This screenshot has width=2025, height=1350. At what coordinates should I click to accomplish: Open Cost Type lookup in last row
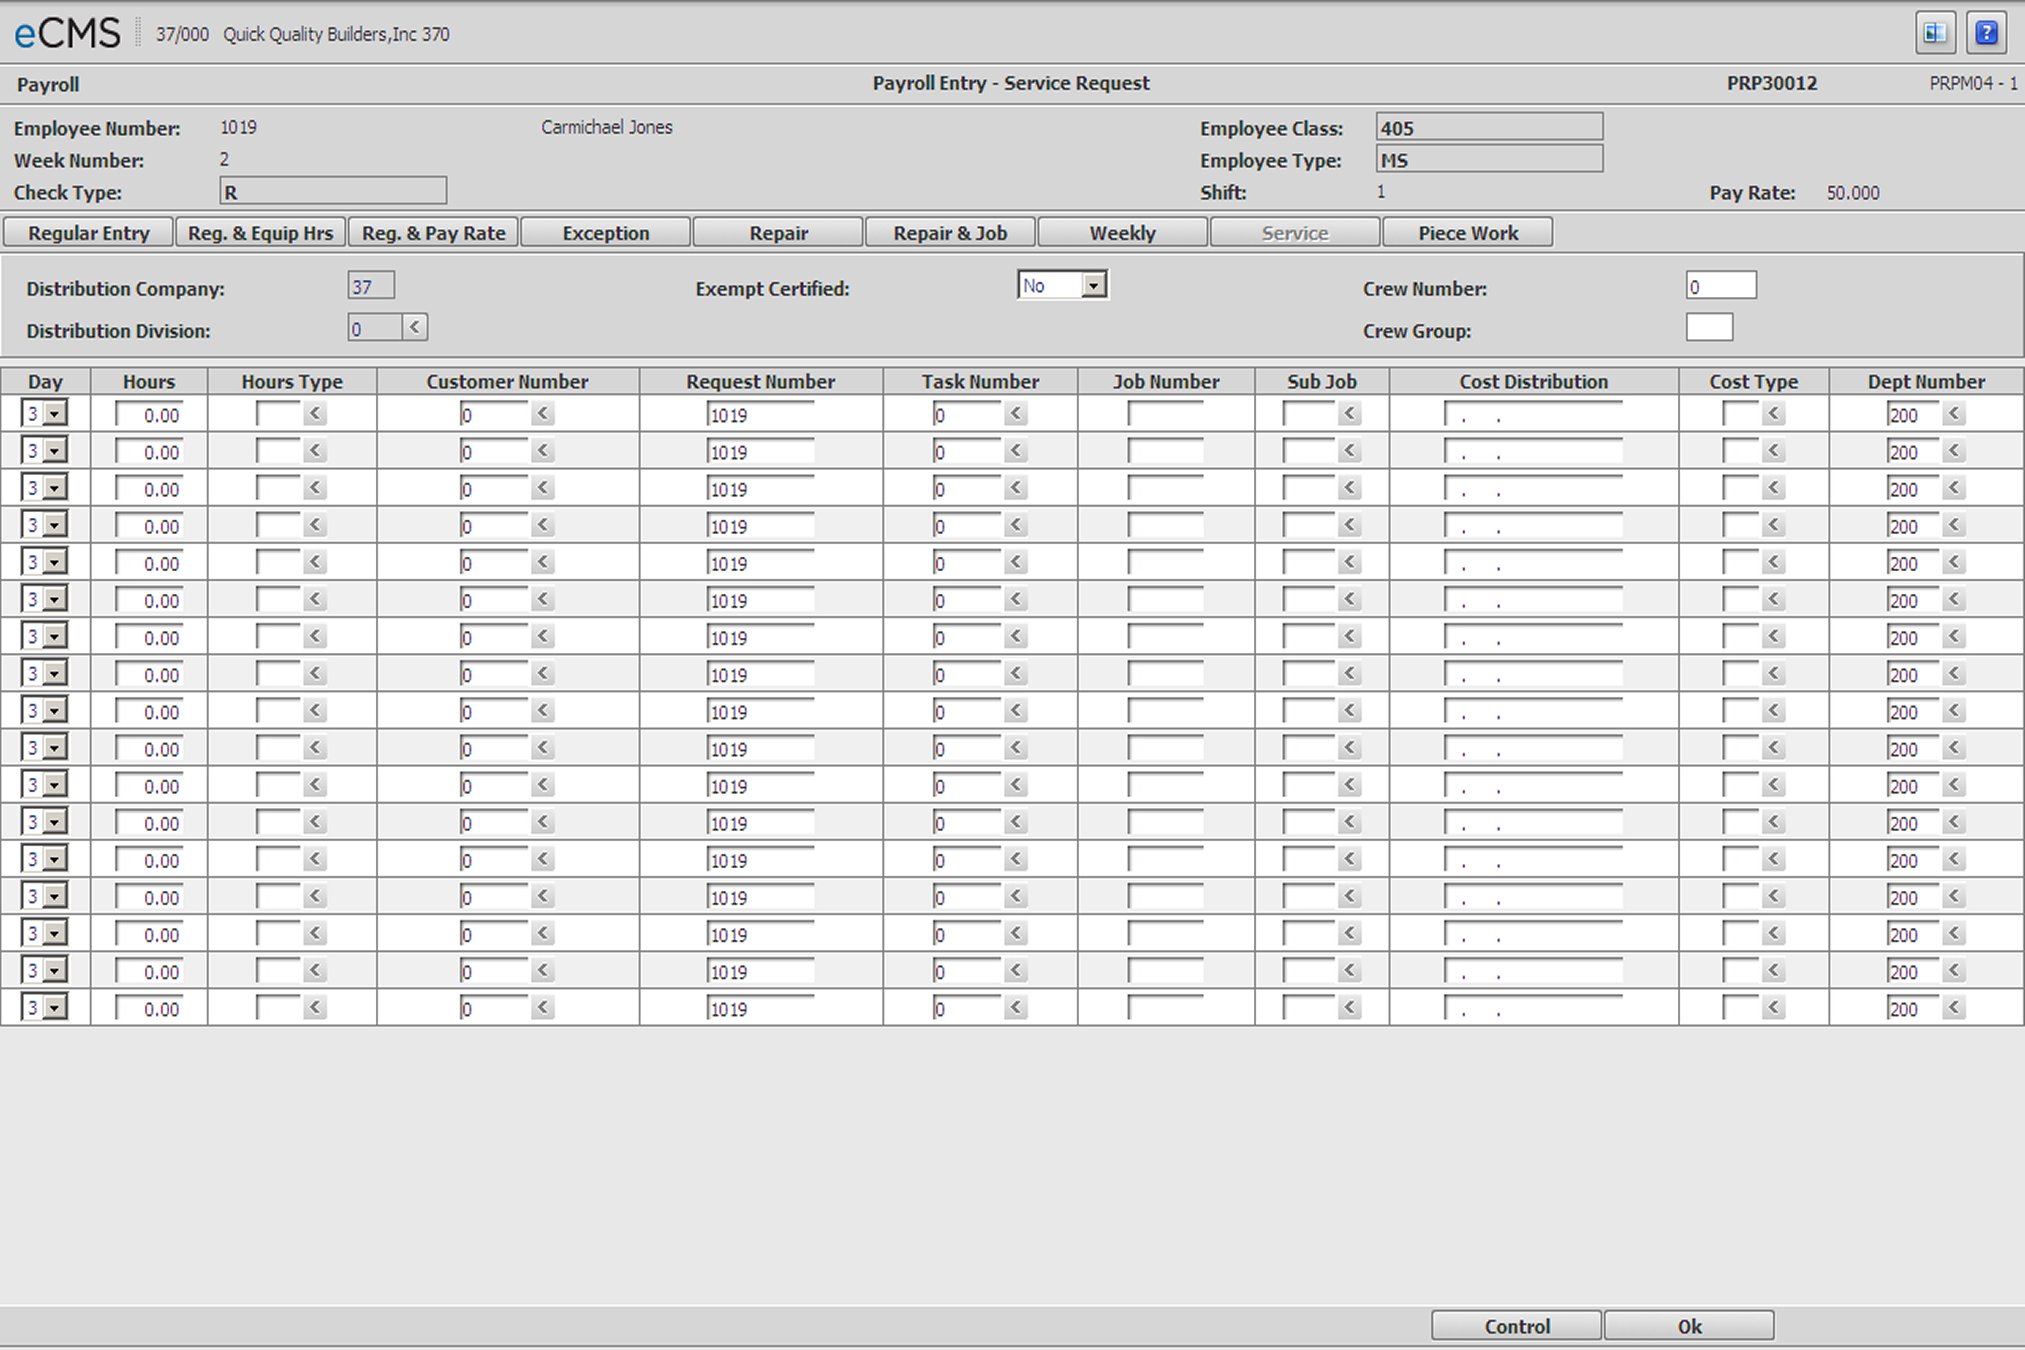tap(1774, 1007)
